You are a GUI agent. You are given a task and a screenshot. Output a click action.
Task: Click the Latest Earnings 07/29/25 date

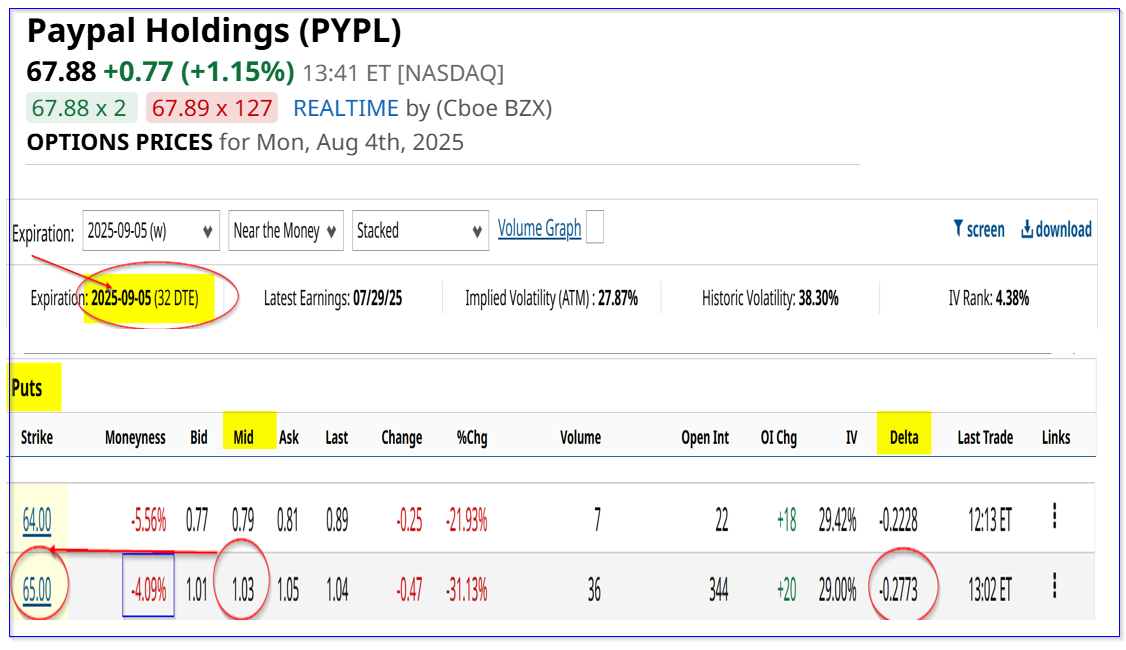tap(378, 298)
